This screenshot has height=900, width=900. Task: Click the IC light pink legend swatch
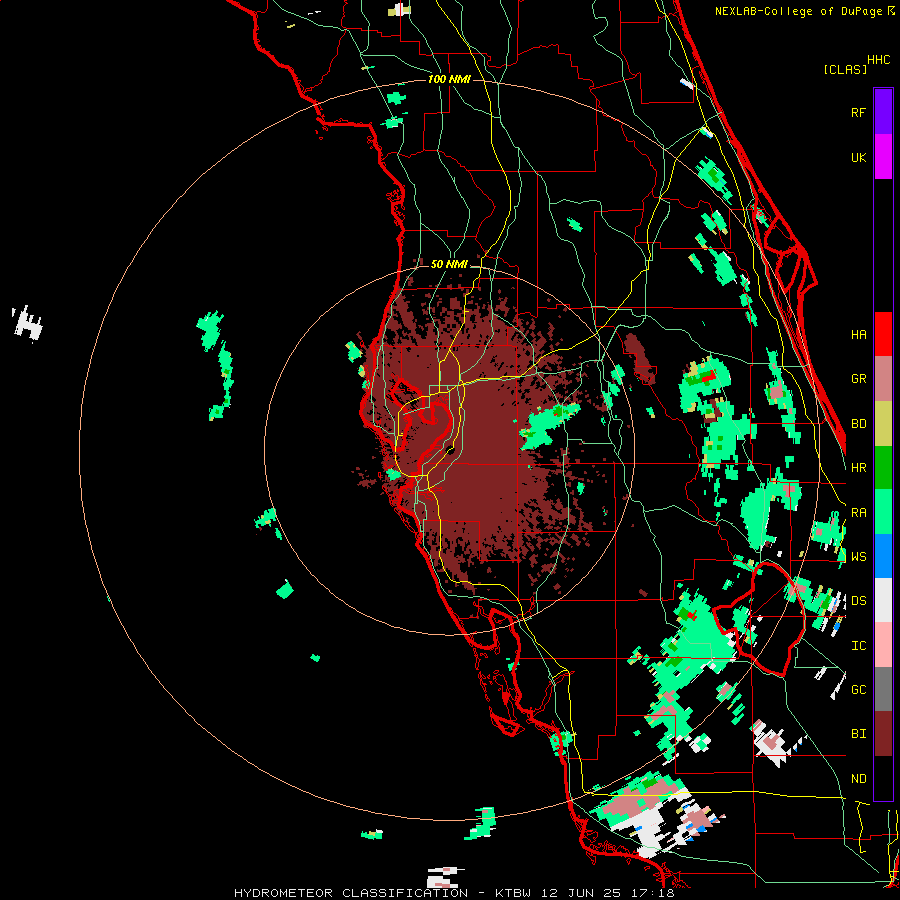[x=883, y=645]
